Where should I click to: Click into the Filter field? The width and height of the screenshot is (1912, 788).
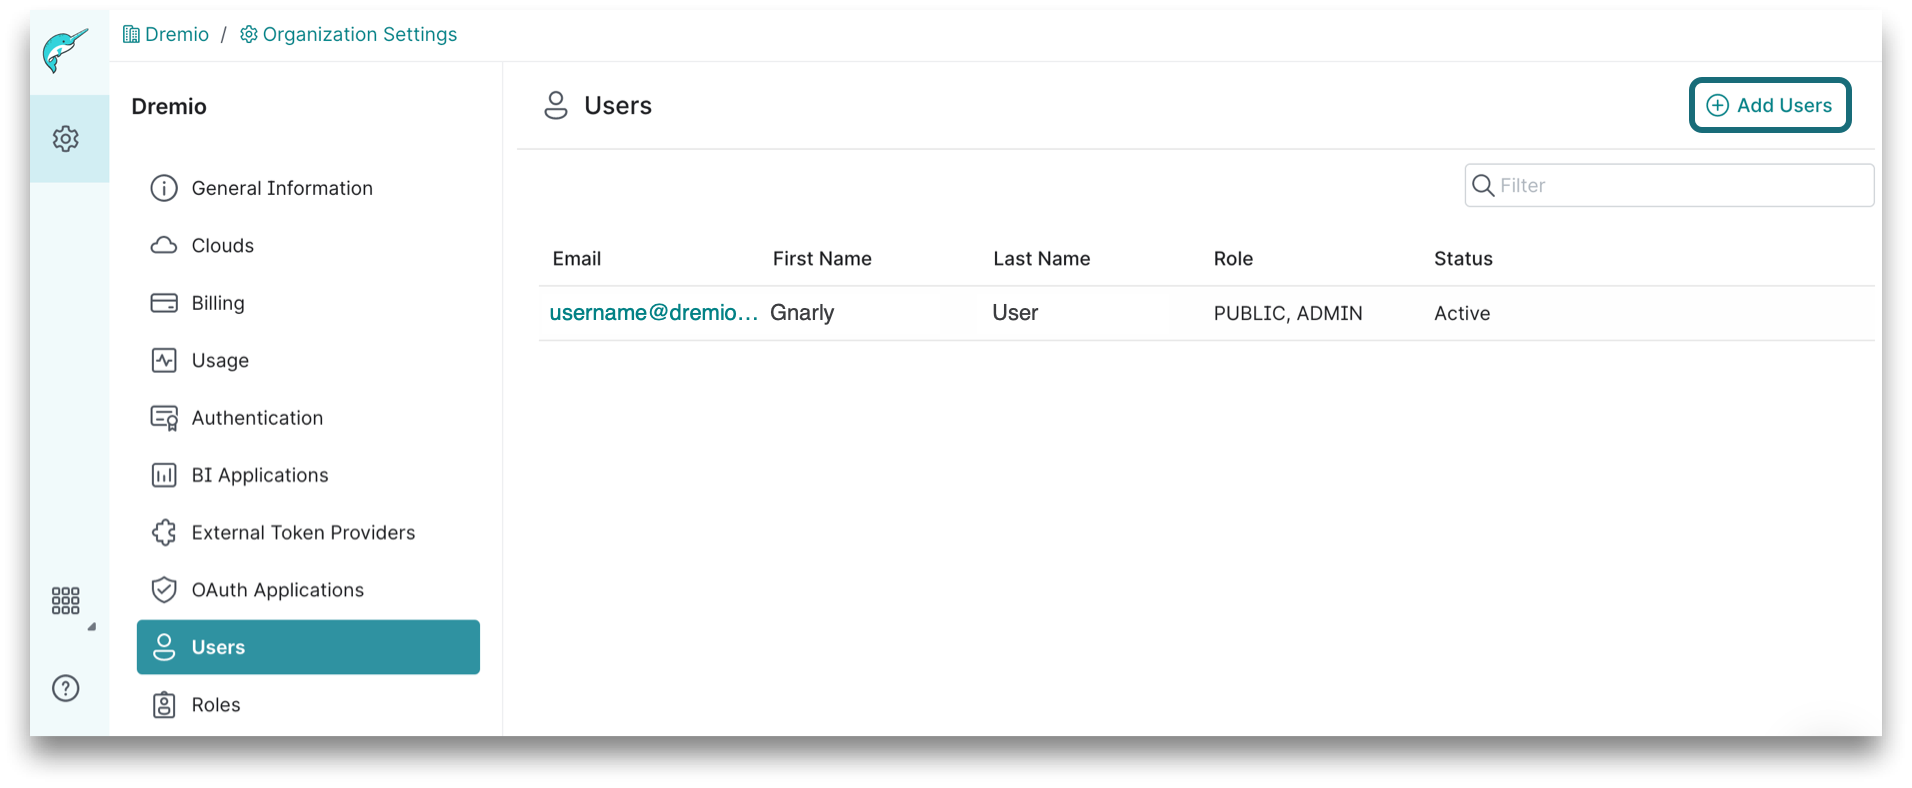1669,185
